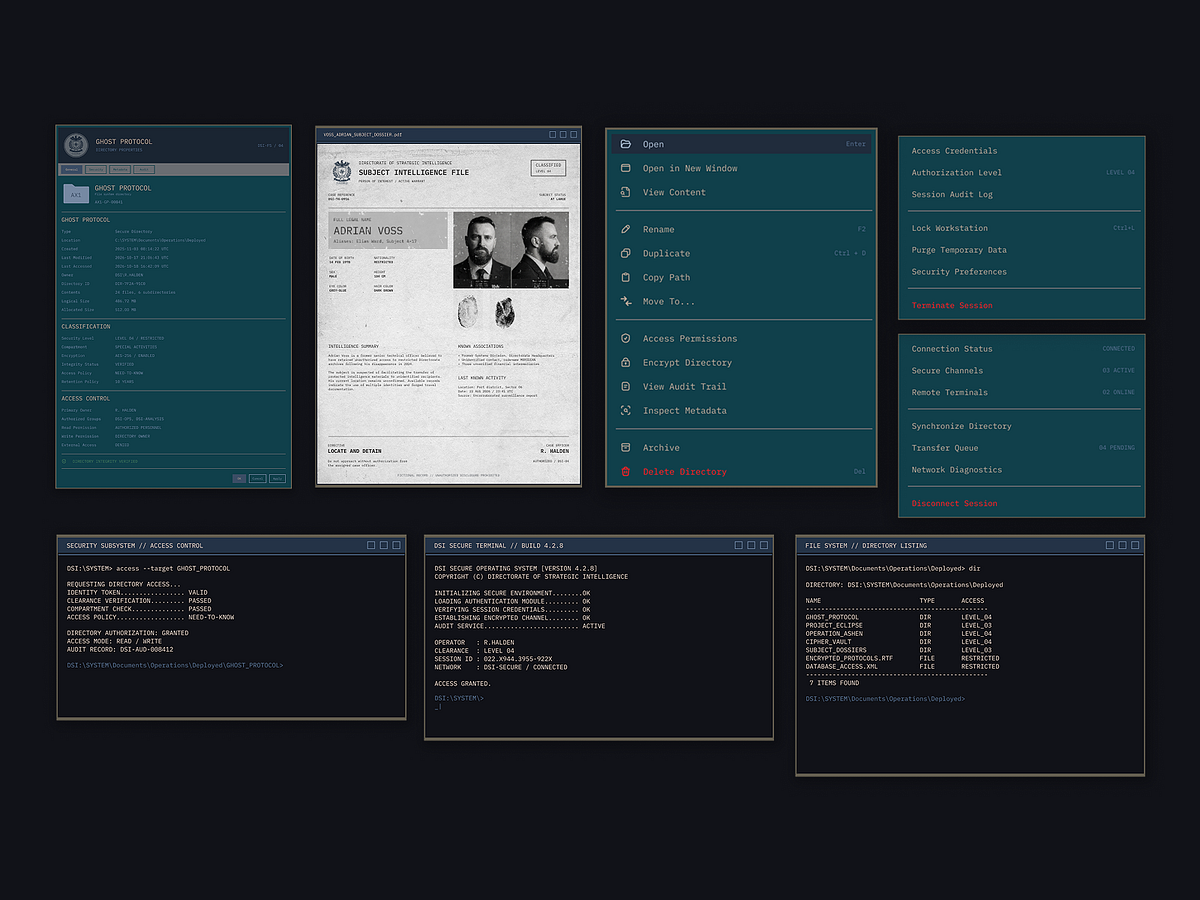The height and width of the screenshot is (900, 1200).
Task: Click '7 ITEMS FOUND' text in file listing
Action: pos(834,683)
